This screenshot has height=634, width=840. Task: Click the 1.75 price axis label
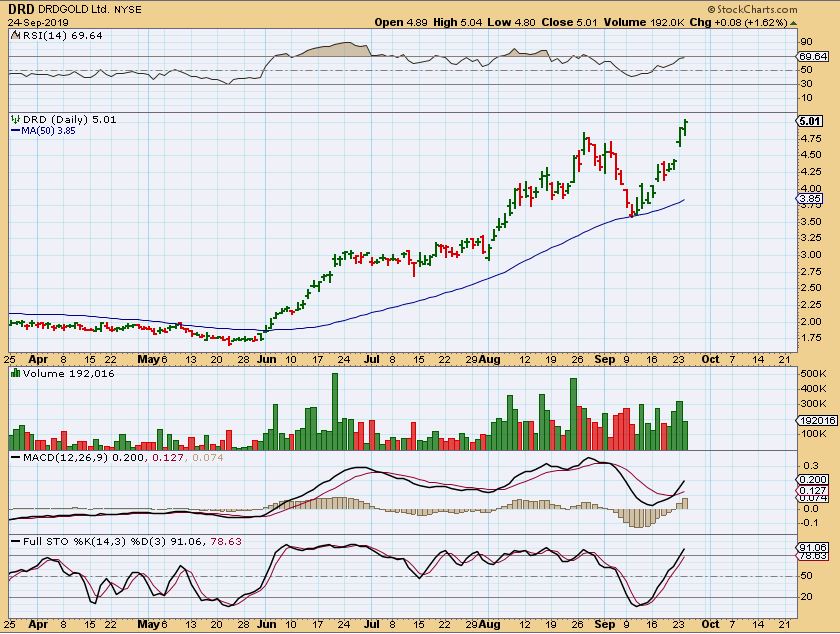pos(812,338)
